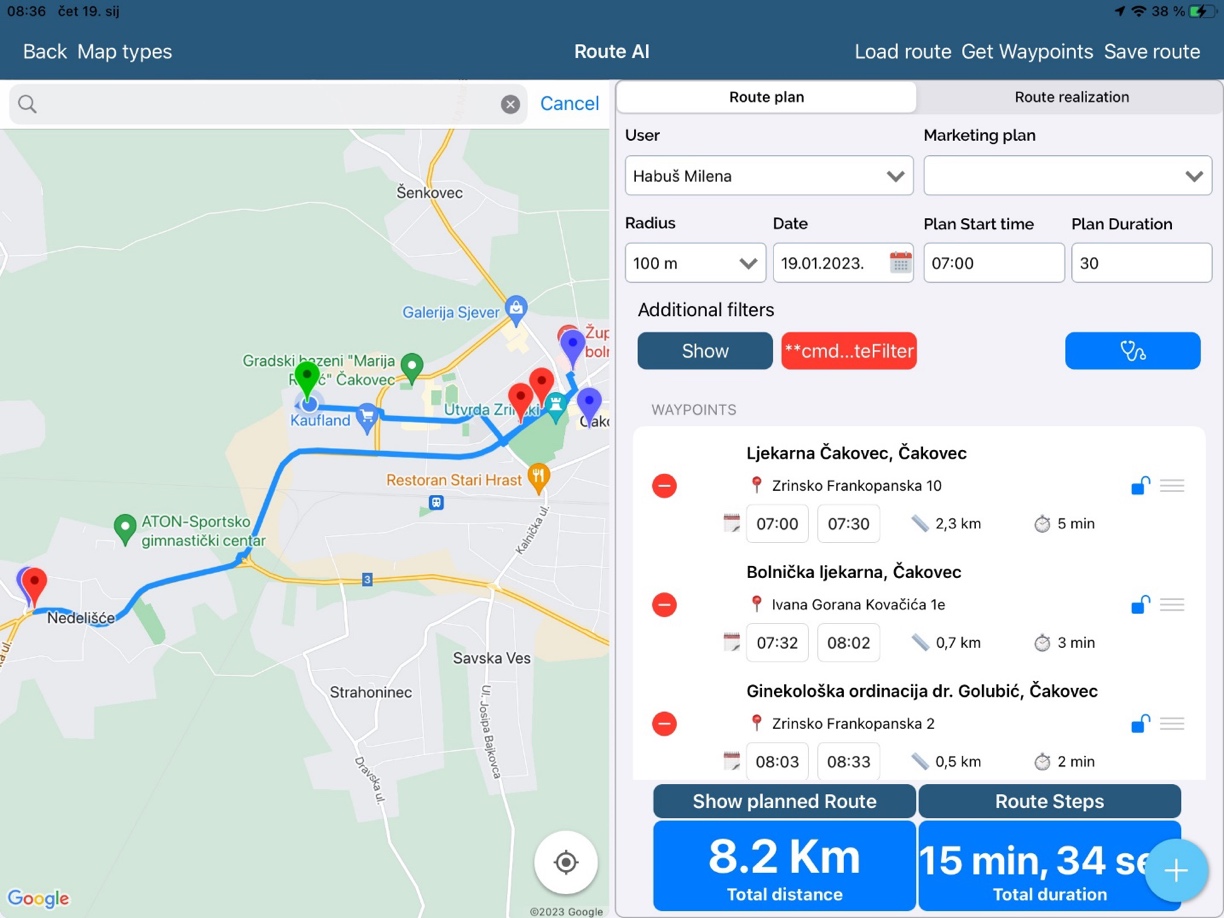Open the Radius 100 m dropdown
Image resolution: width=1224 pixels, height=918 pixels.
coord(695,263)
